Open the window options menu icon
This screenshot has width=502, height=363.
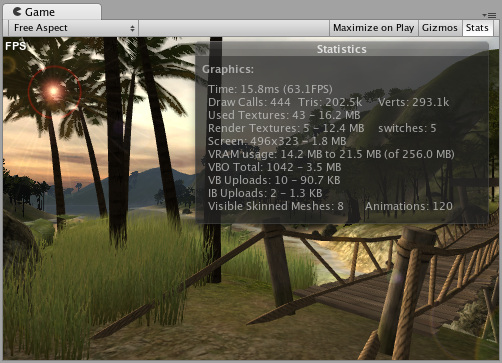pyautogui.click(x=489, y=15)
